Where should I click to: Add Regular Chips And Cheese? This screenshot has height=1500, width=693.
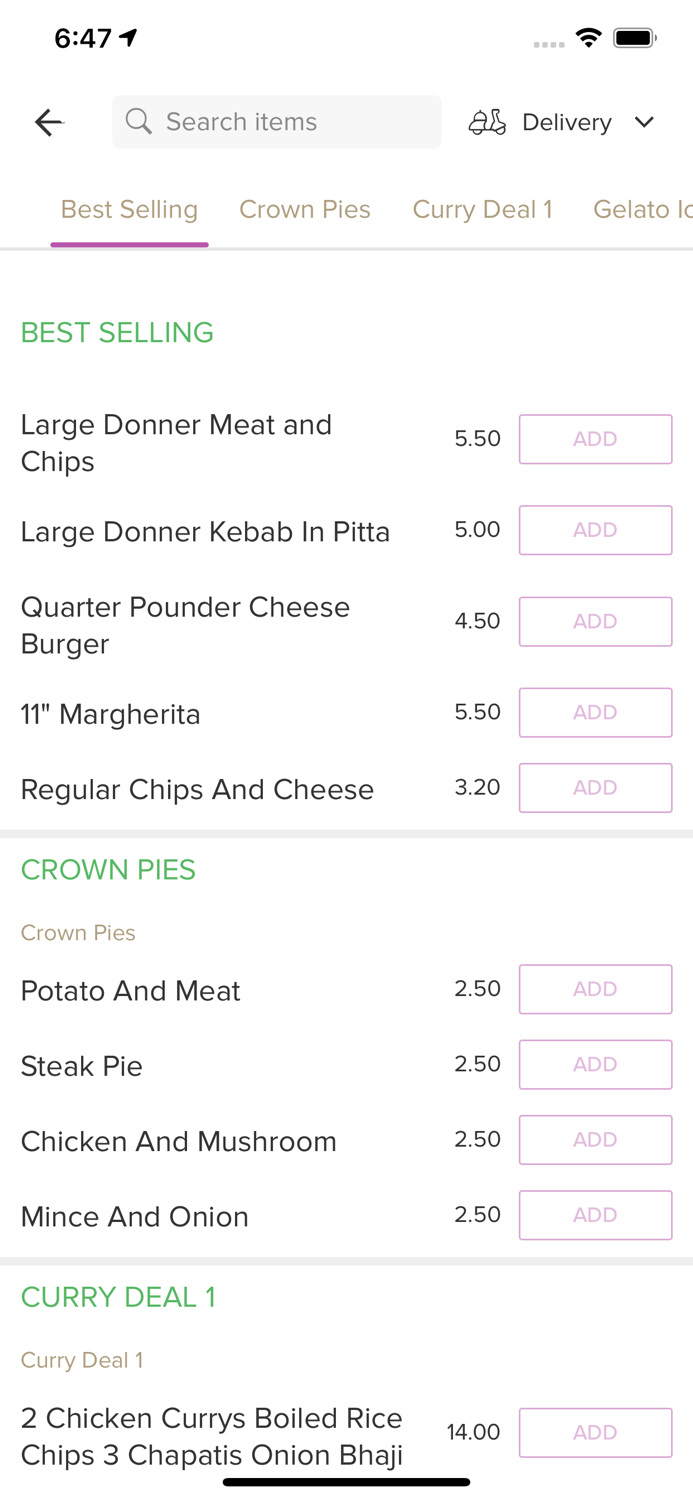[595, 787]
